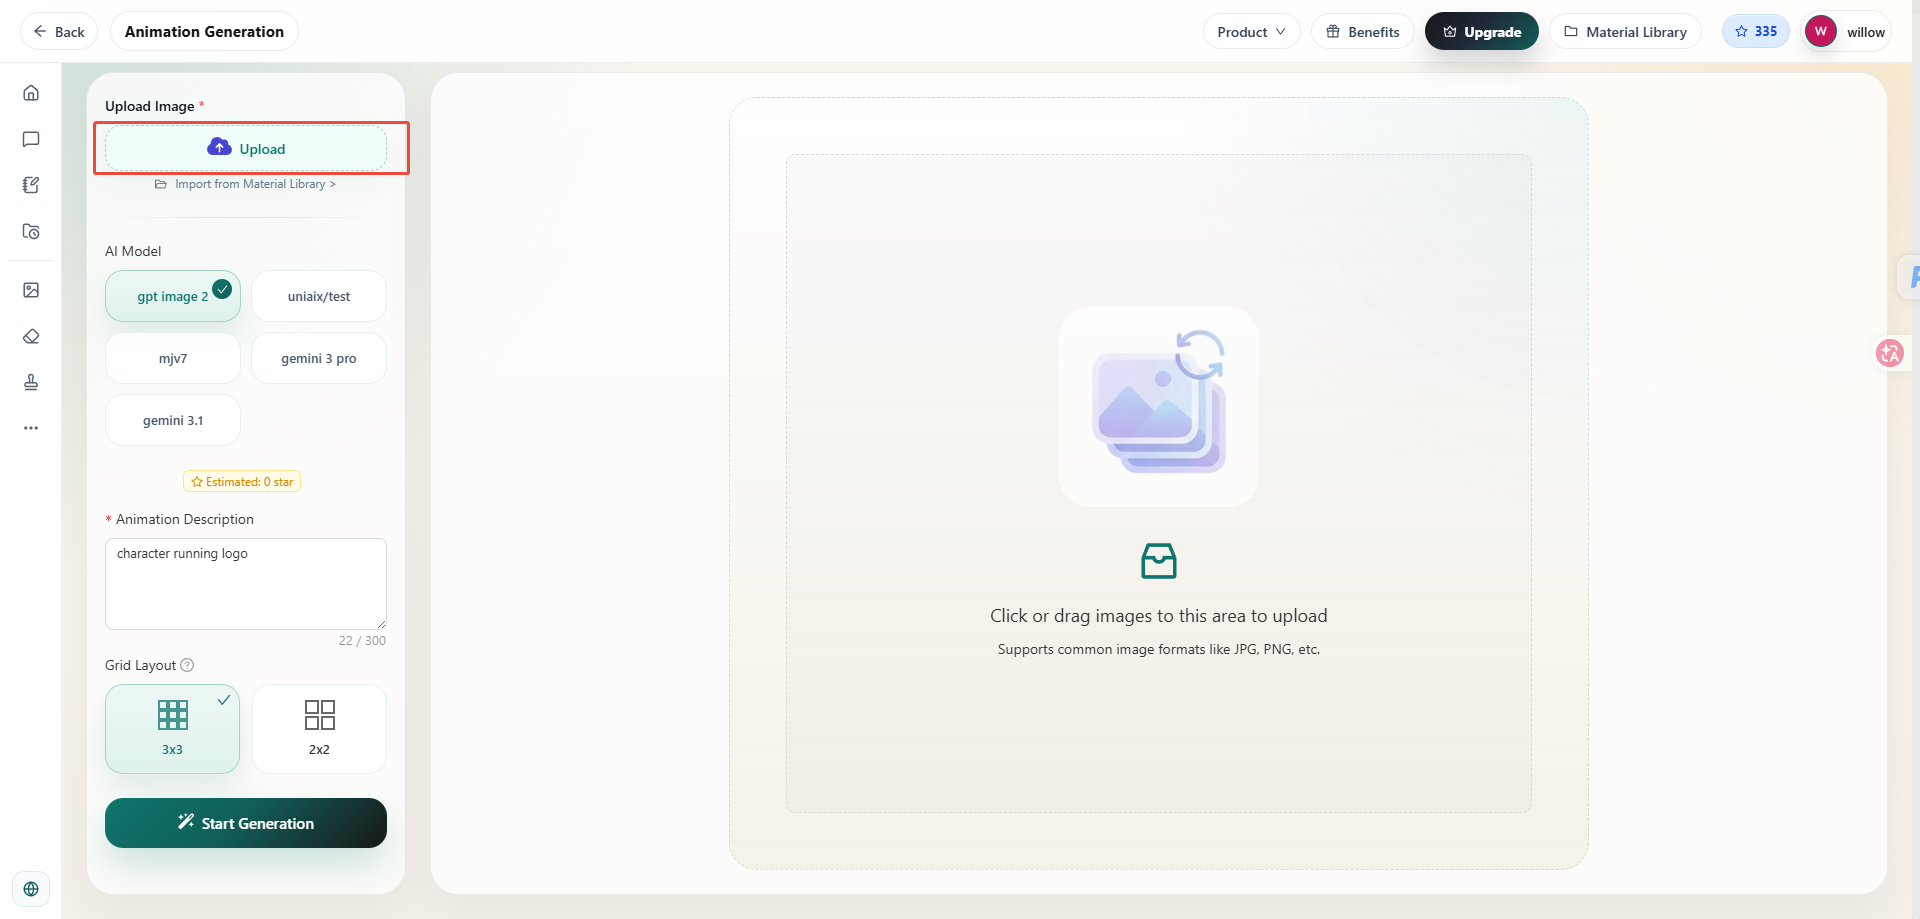Click the Estimated 0 star badge

coord(242,481)
